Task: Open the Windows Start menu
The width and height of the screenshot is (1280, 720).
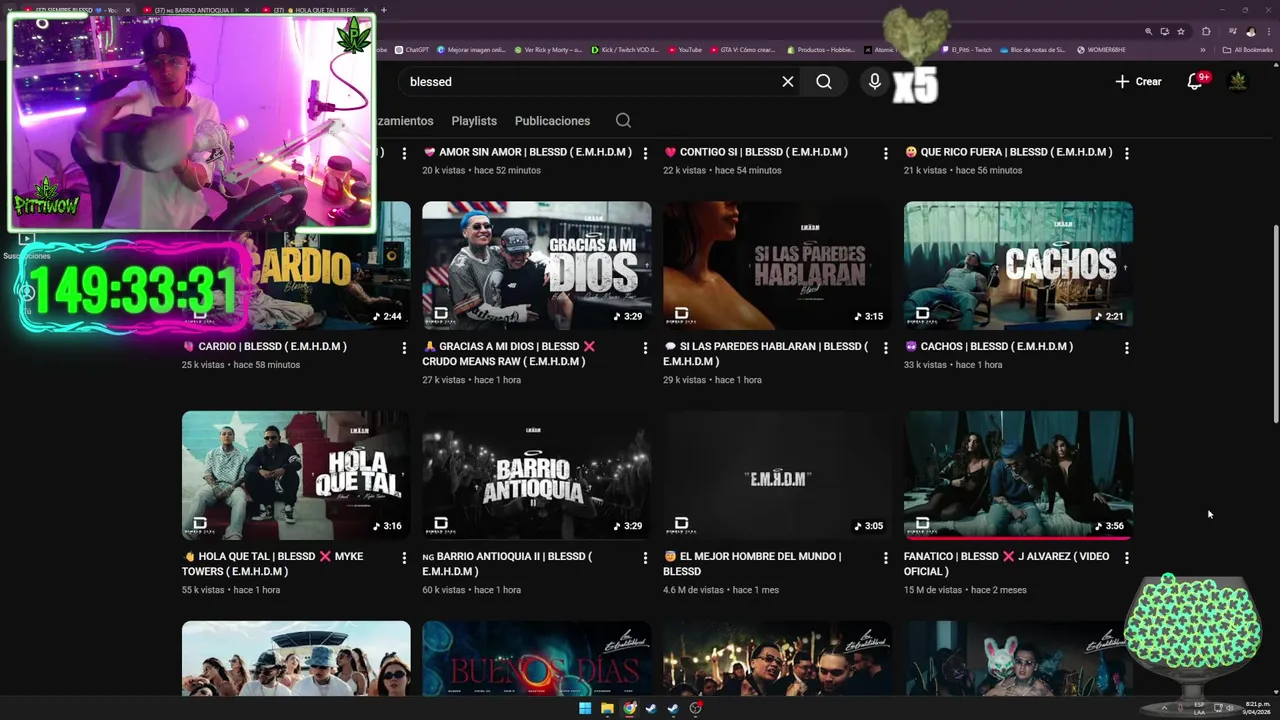Action: click(x=585, y=709)
